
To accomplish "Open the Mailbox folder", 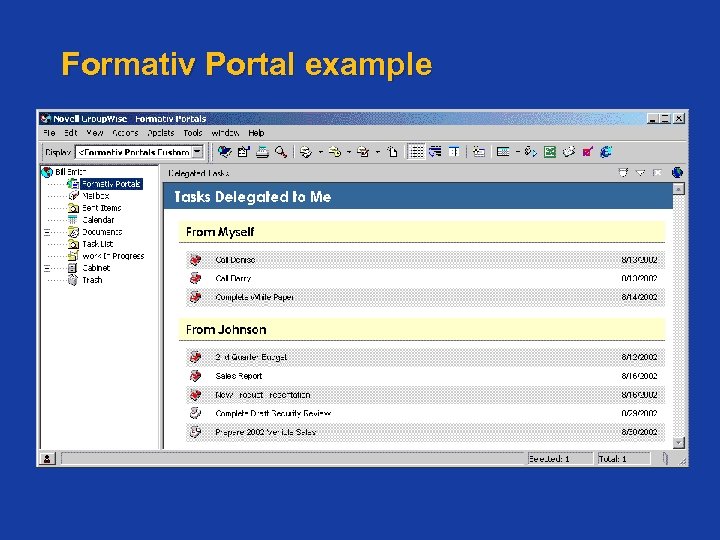I will [x=96, y=196].
